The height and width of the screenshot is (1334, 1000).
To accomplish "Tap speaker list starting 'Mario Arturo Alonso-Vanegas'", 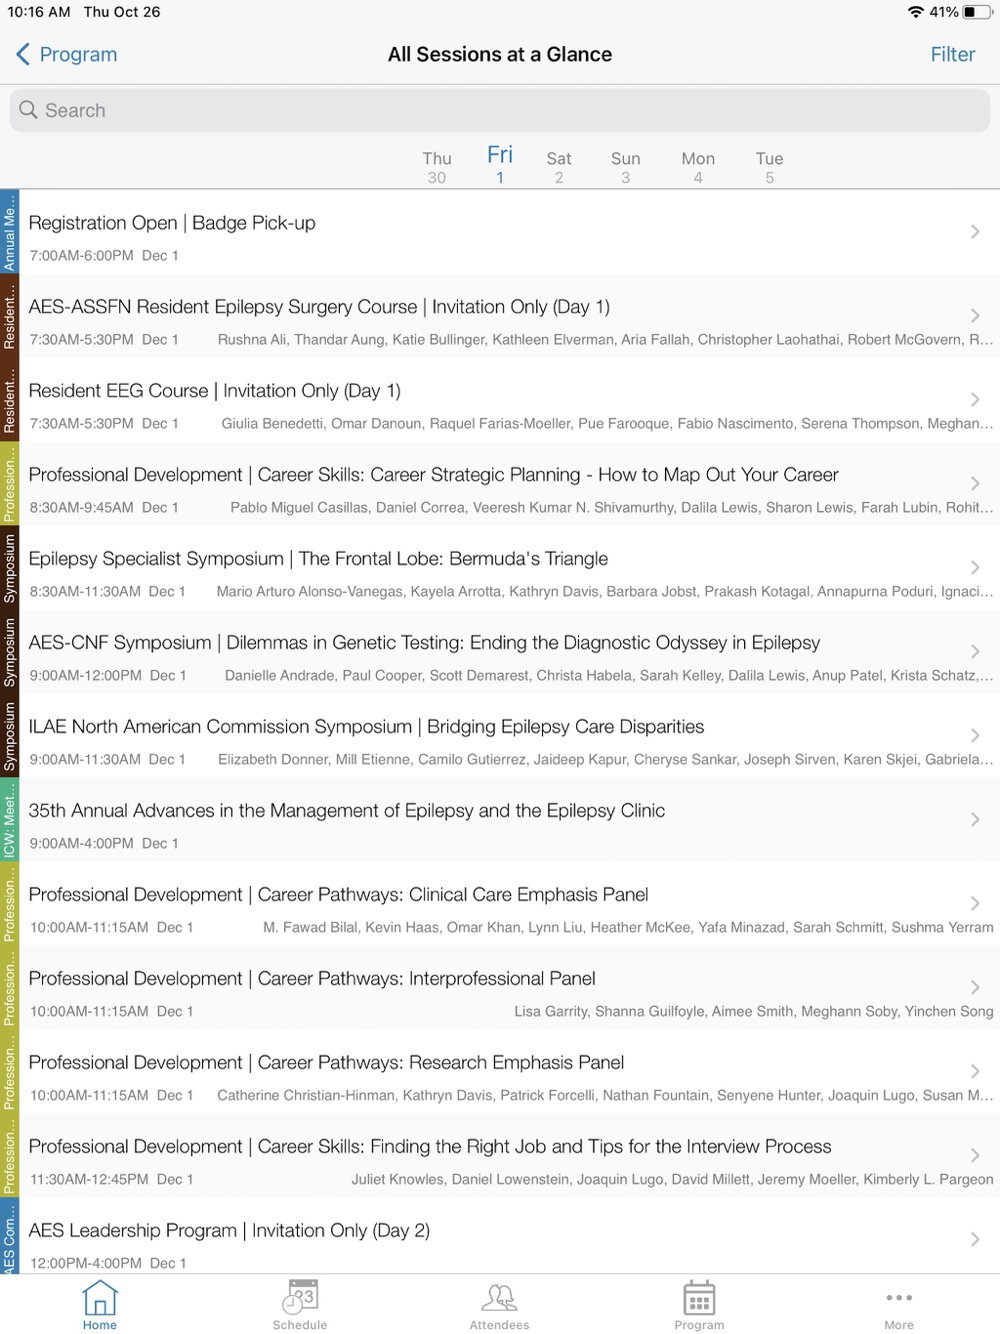I will click(x=605, y=592).
